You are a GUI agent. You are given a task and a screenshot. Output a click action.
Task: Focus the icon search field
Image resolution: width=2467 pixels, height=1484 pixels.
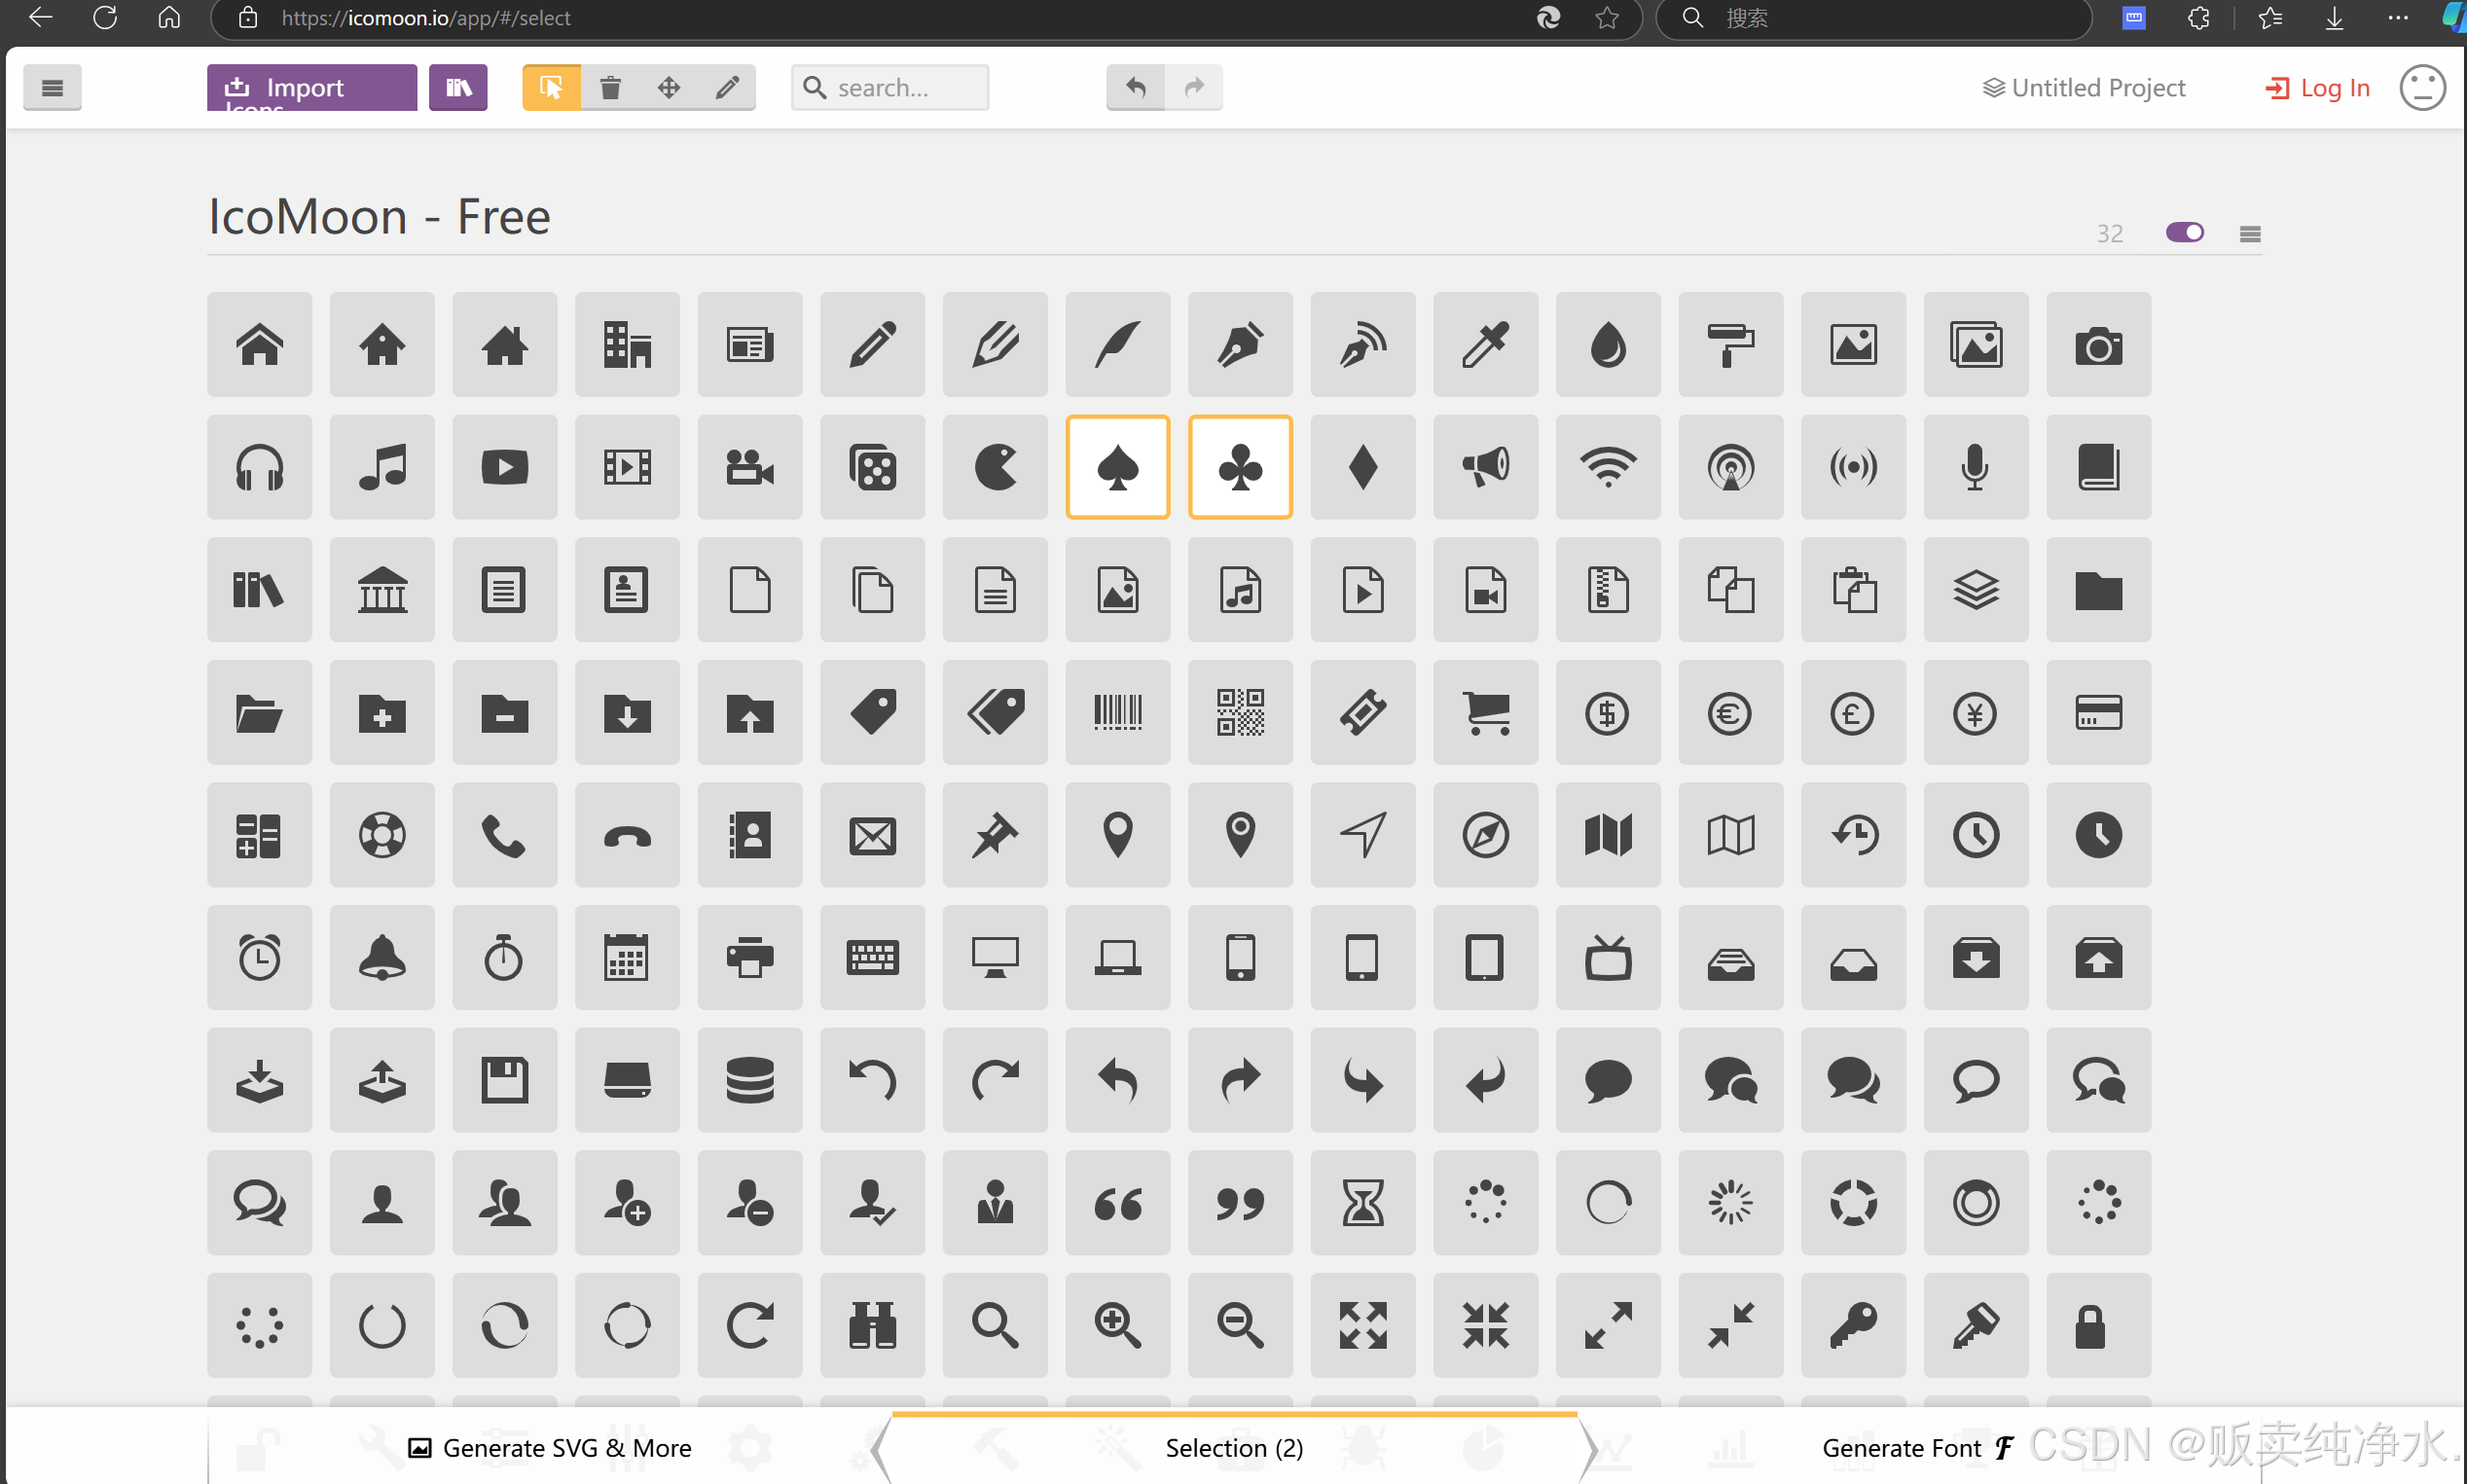pos(890,88)
